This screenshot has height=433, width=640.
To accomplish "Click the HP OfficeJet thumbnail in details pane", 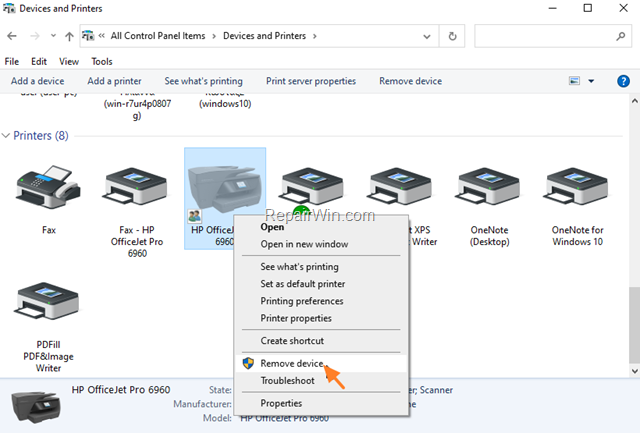I will click(x=36, y=406).
